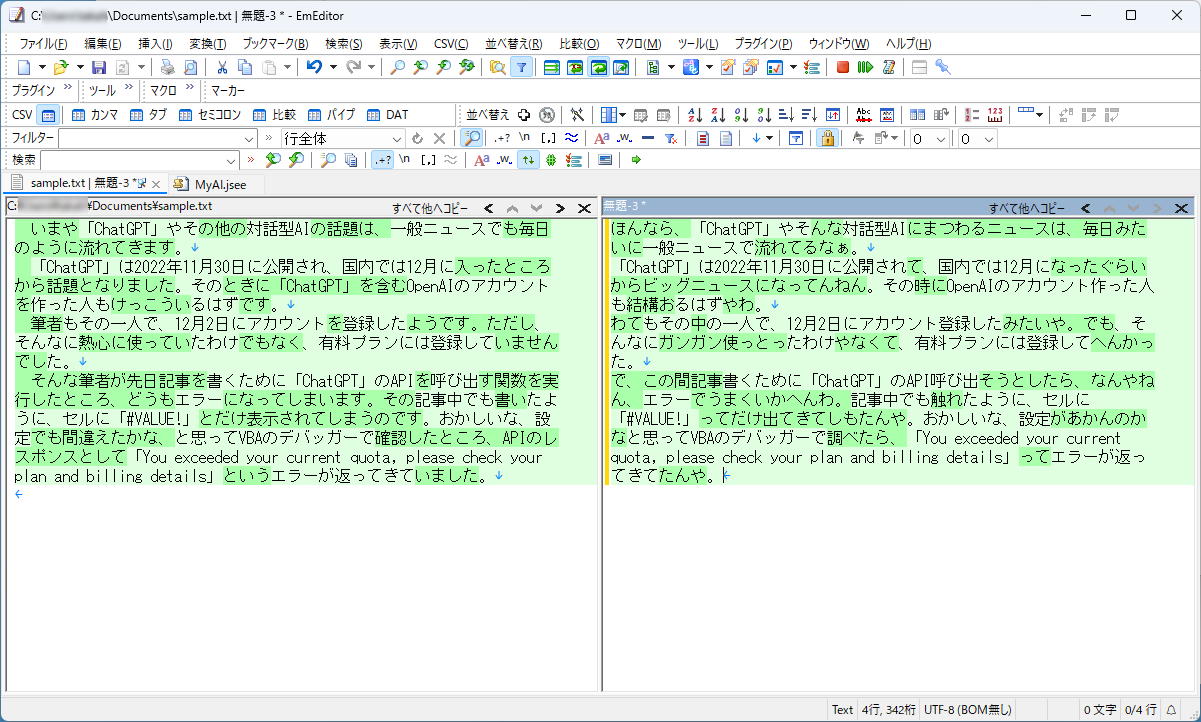Click the 123 number format icon
The image size is (1201, 722).
993,117
